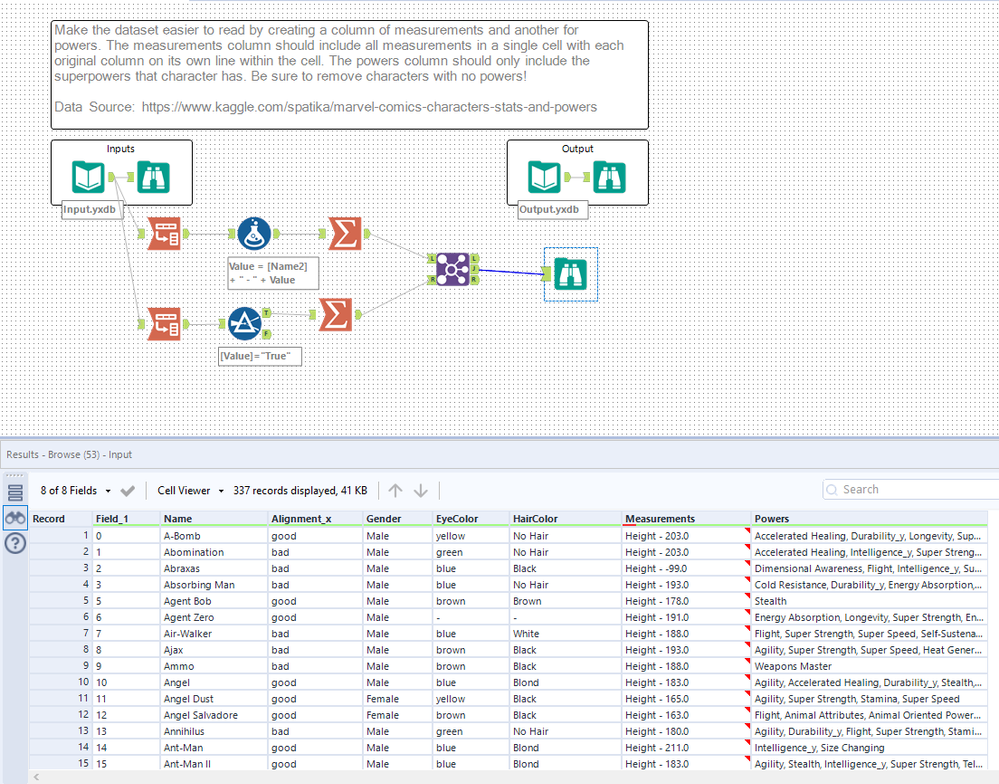Viewport: 999px width, 784px height.
Task: Click the Join tool J output anchor
Action: 475,269
